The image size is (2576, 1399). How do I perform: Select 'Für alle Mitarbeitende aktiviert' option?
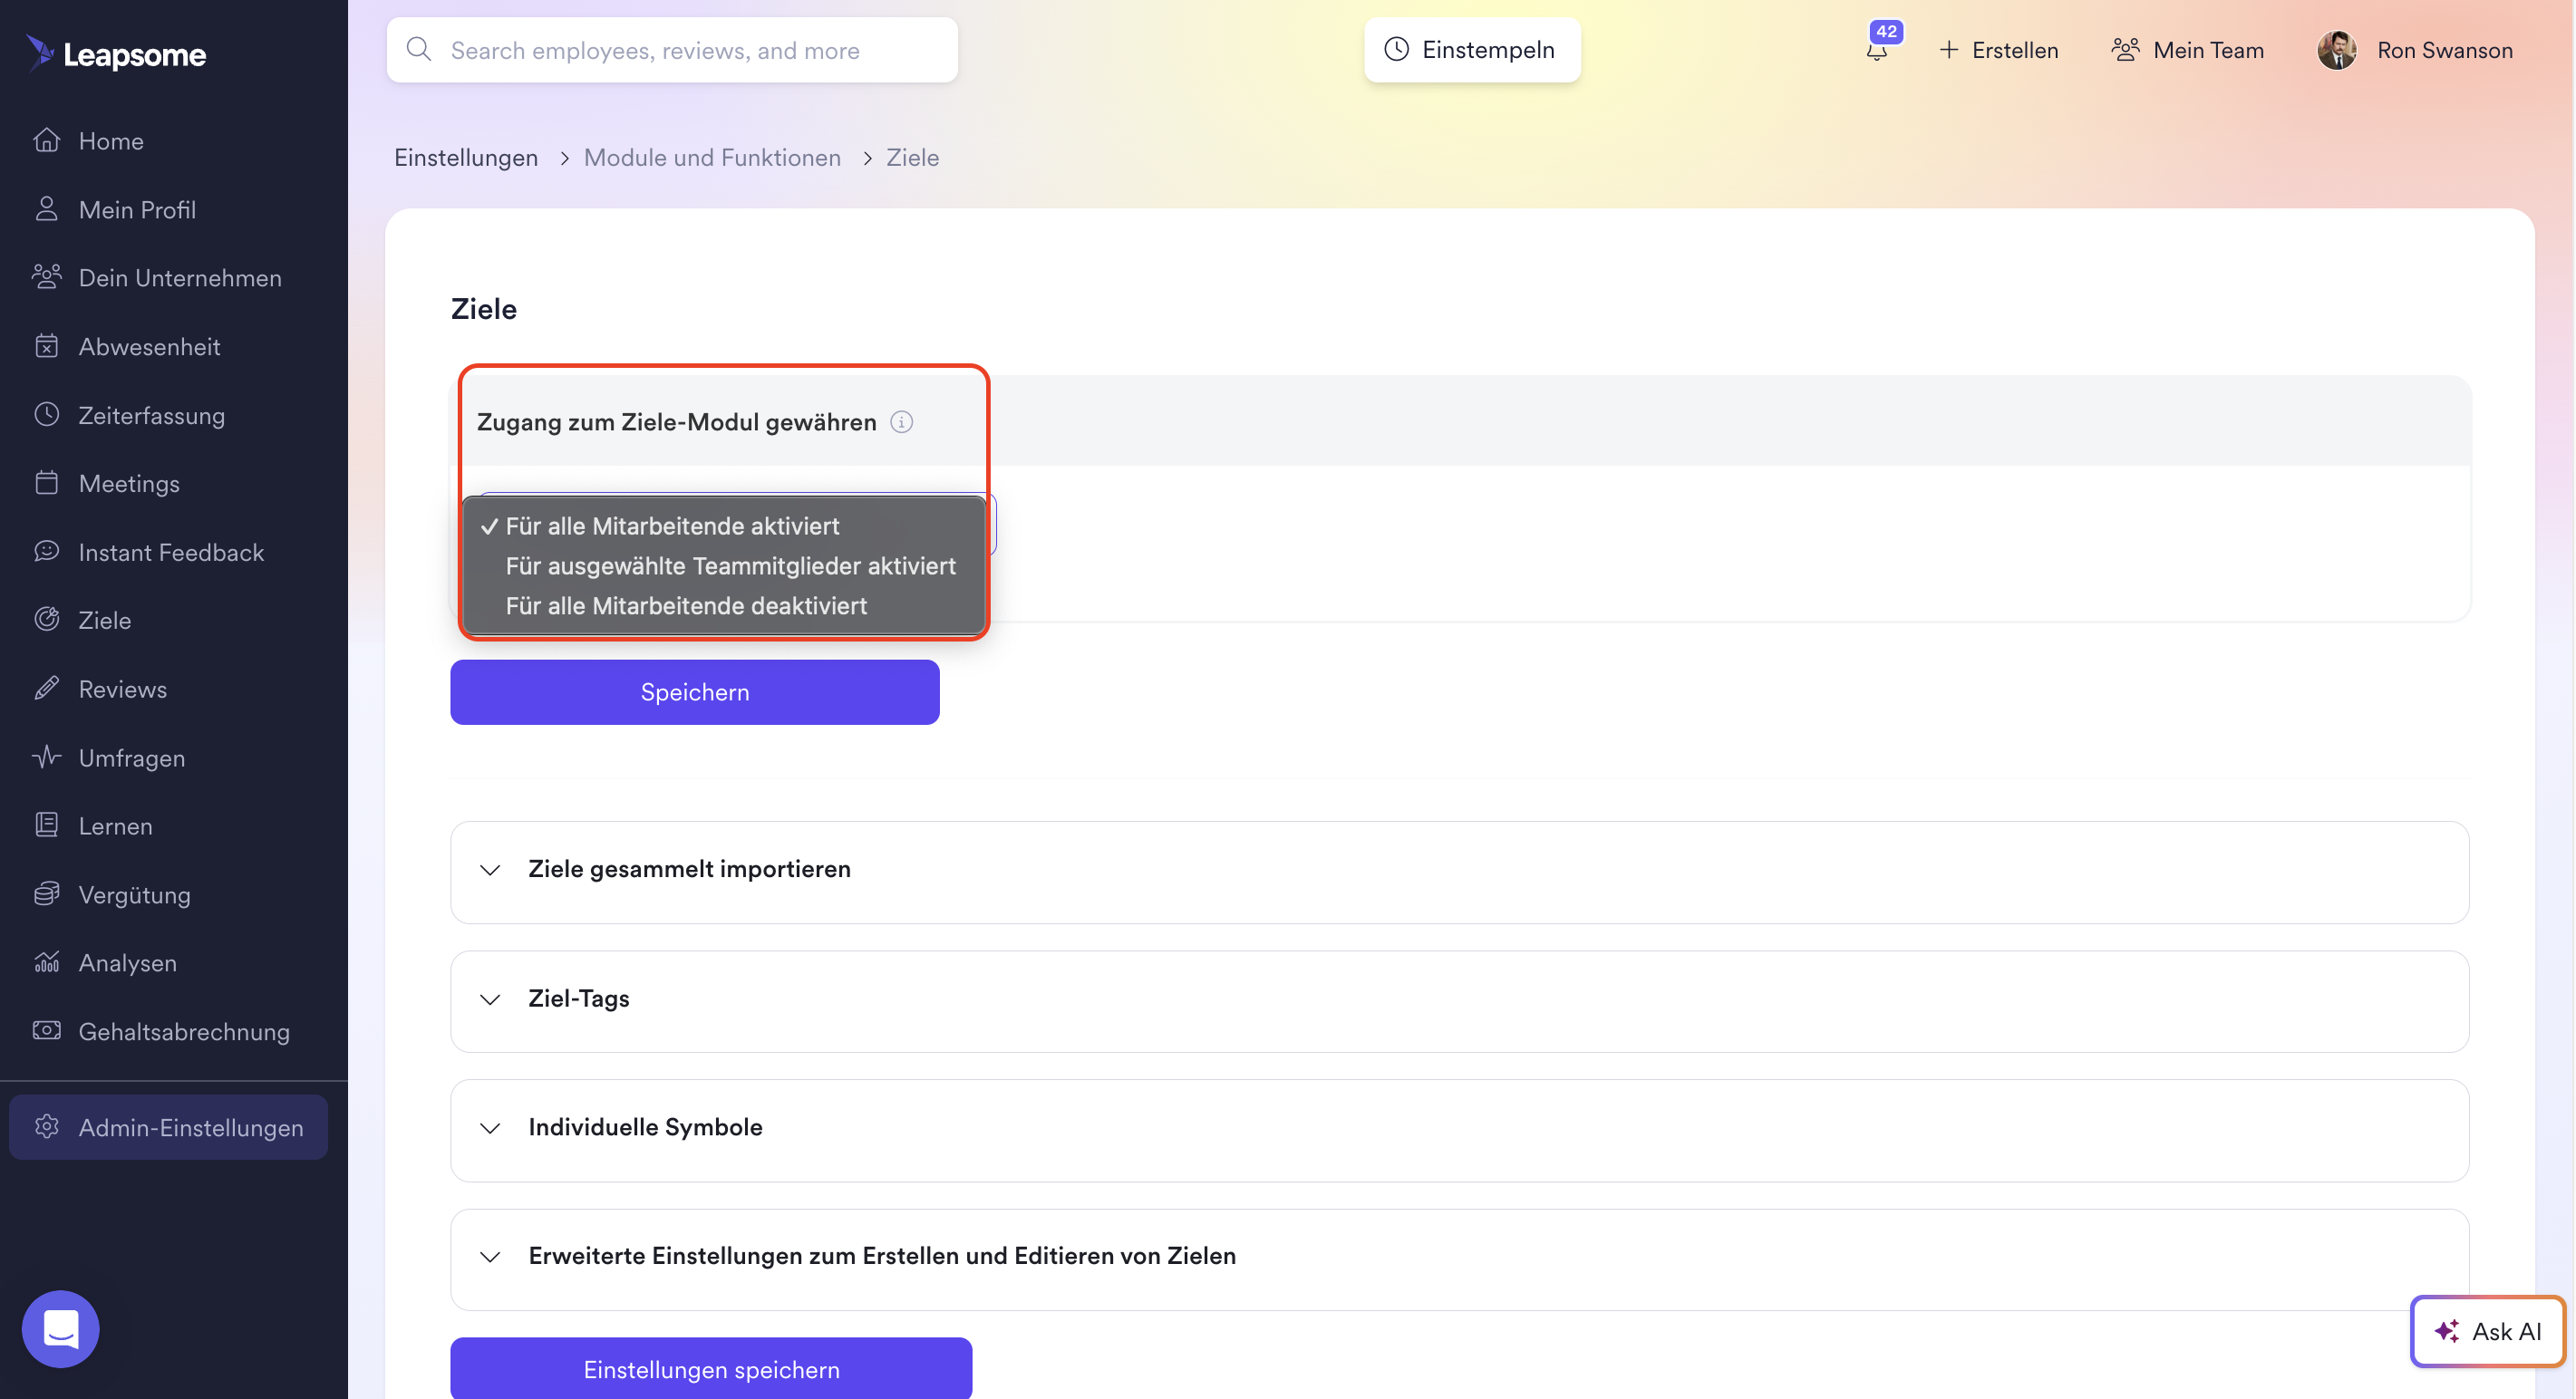[x=724, y=526]
